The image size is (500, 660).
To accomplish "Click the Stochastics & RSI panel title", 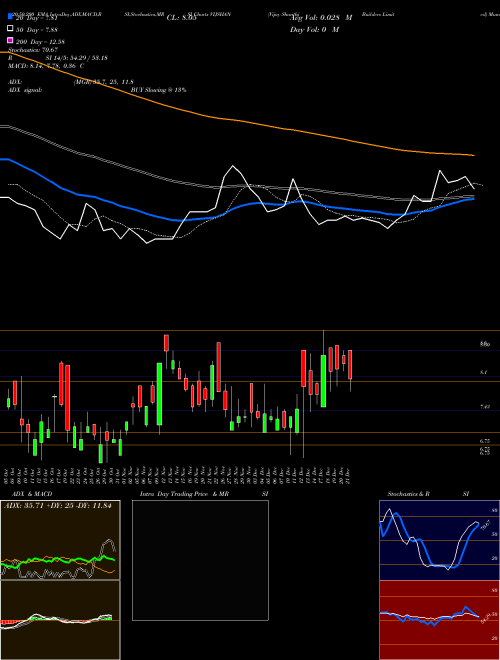I will (x=428, y=494).
